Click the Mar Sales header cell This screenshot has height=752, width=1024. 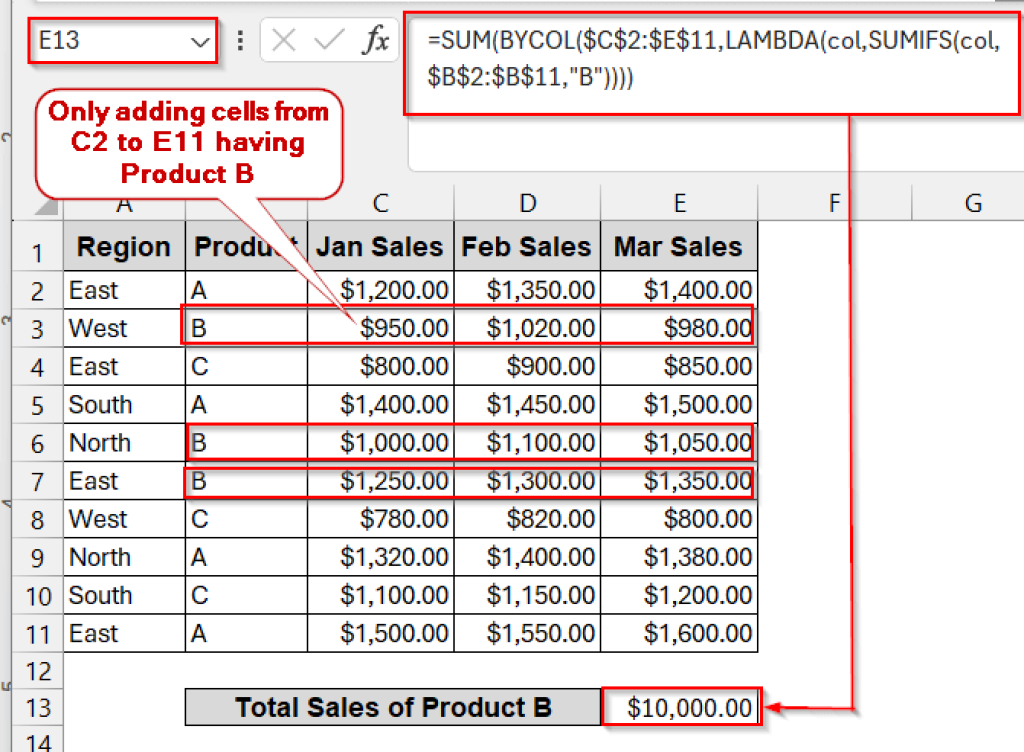click(x=680, y=246)
